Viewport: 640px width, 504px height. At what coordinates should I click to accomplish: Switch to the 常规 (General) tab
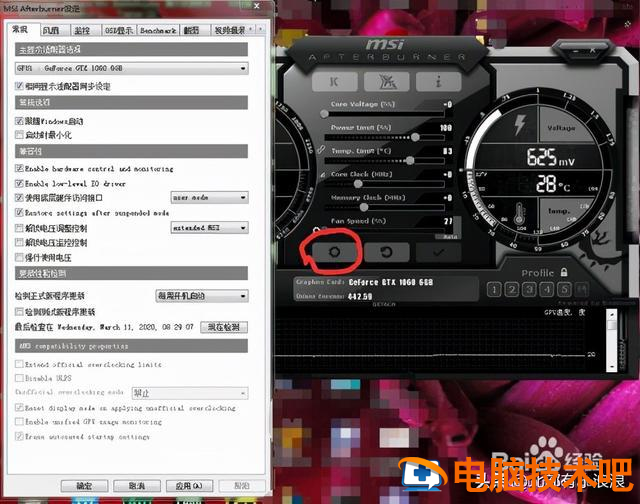pos(20,29)
